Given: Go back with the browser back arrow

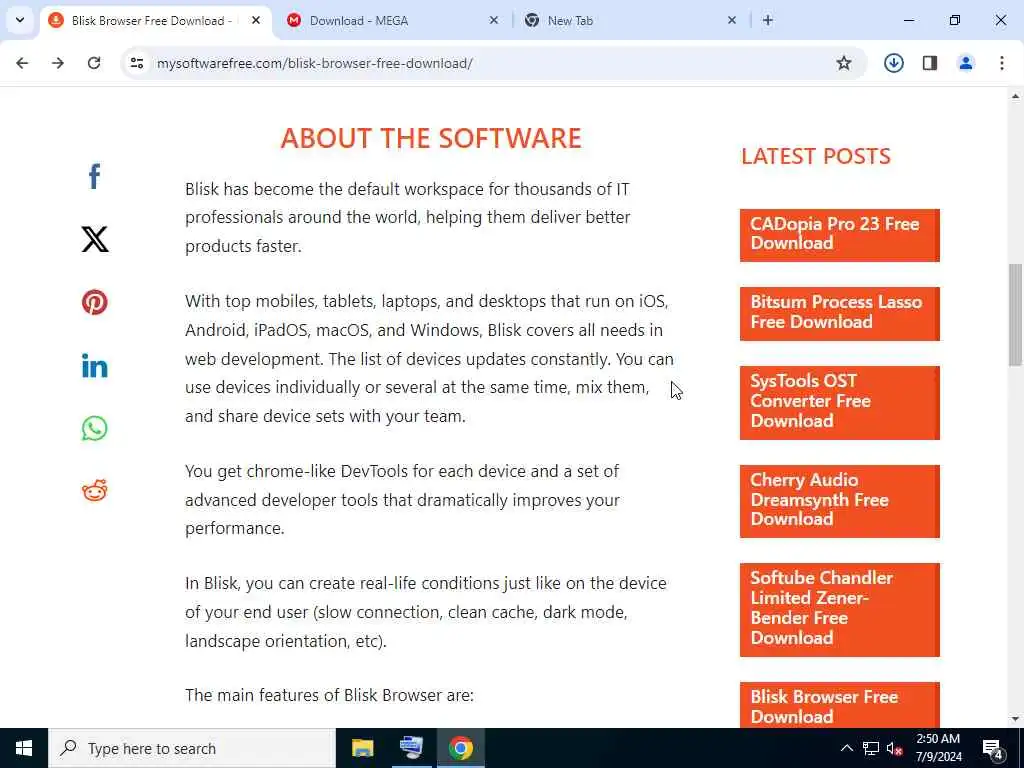Looking at the screenshot, I should 22,63.
